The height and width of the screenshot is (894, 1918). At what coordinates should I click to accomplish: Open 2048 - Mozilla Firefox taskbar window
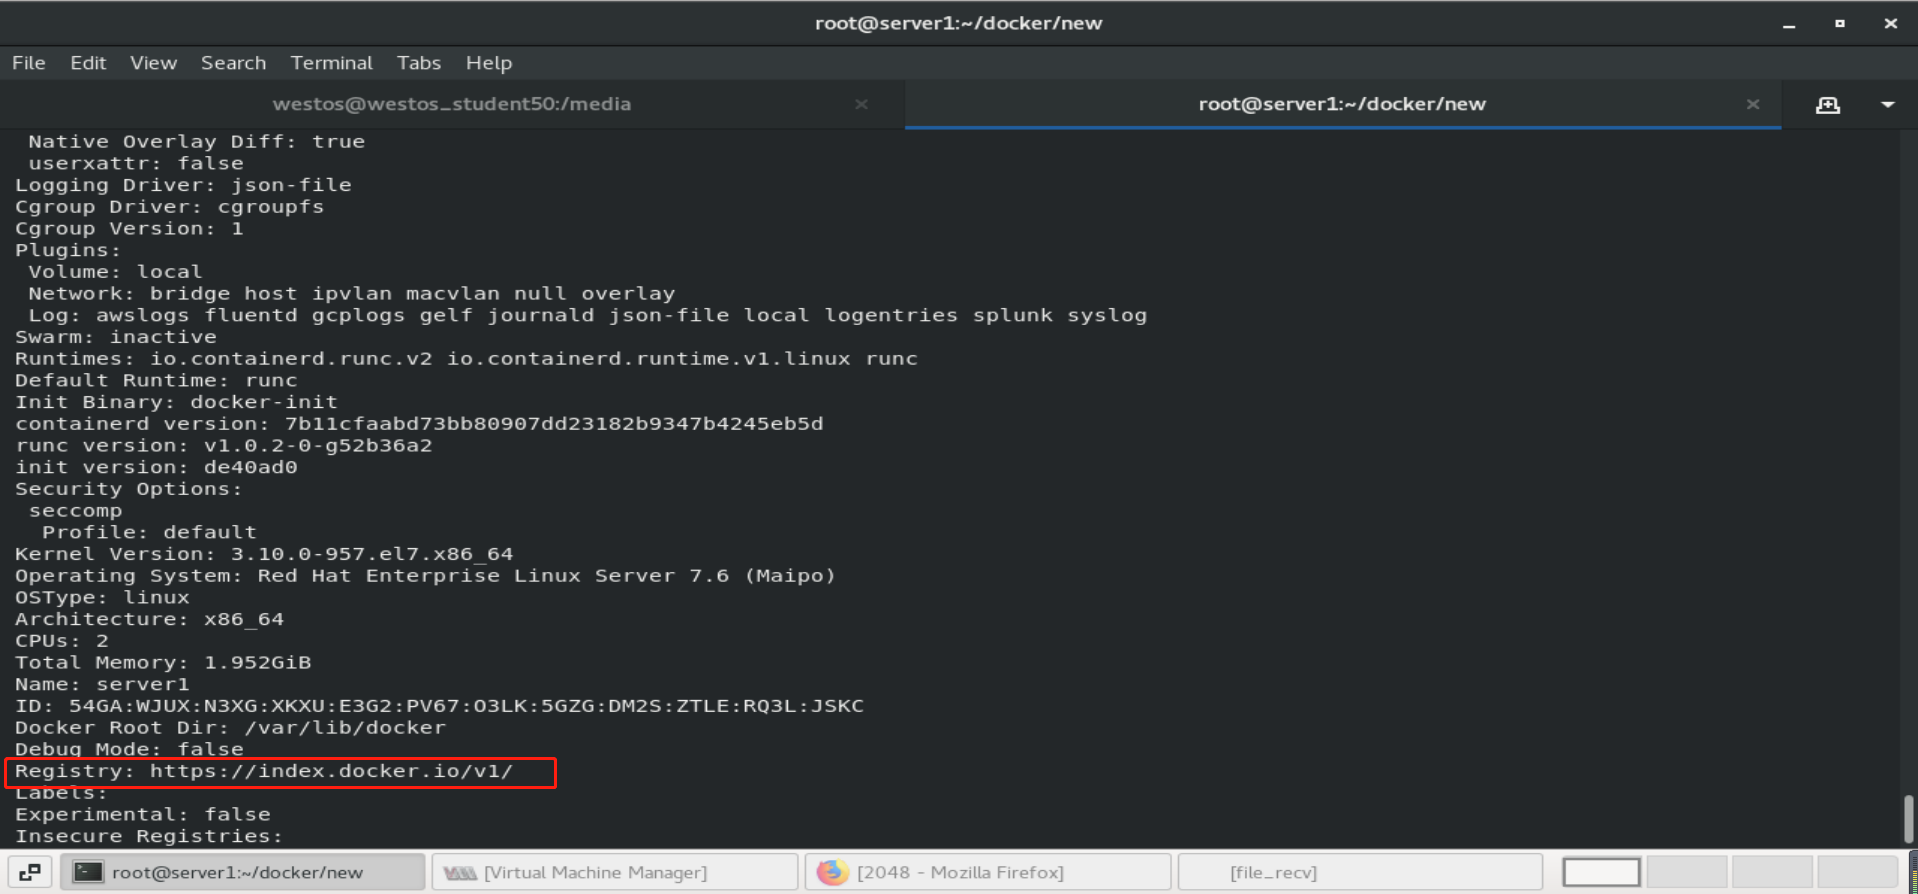[x=988, y=872]
